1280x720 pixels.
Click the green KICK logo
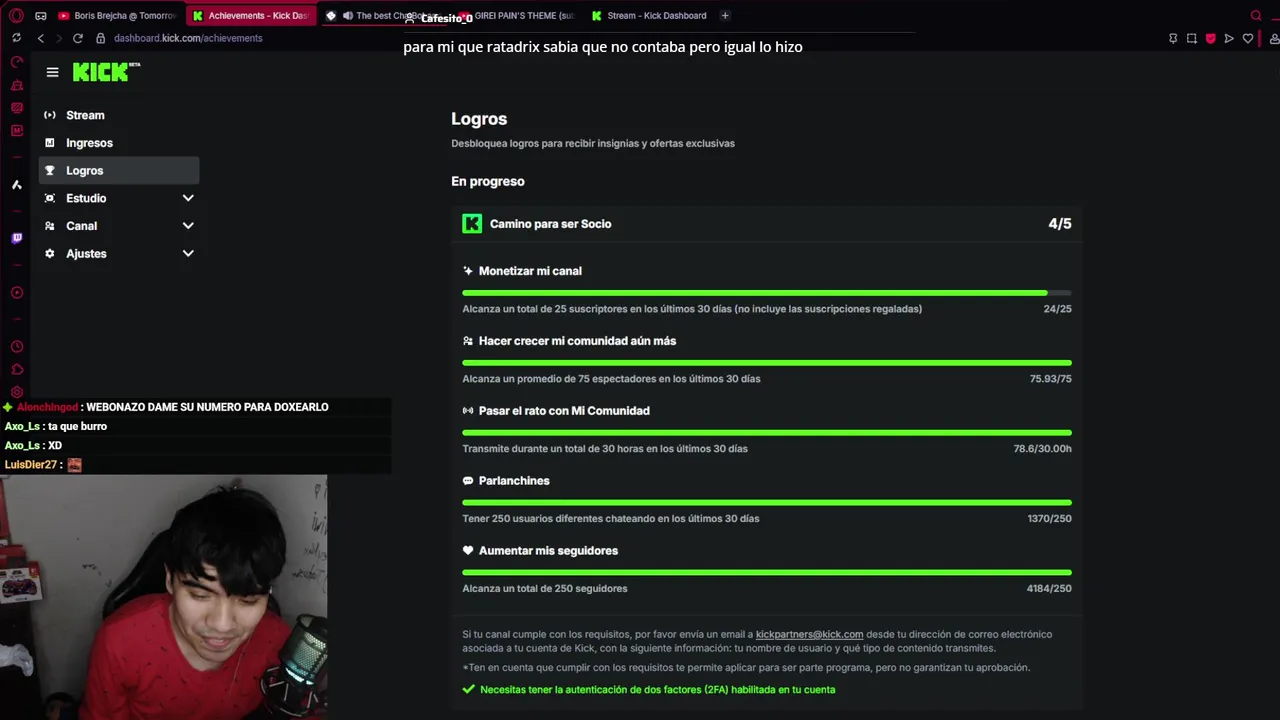tap(105, 72)
